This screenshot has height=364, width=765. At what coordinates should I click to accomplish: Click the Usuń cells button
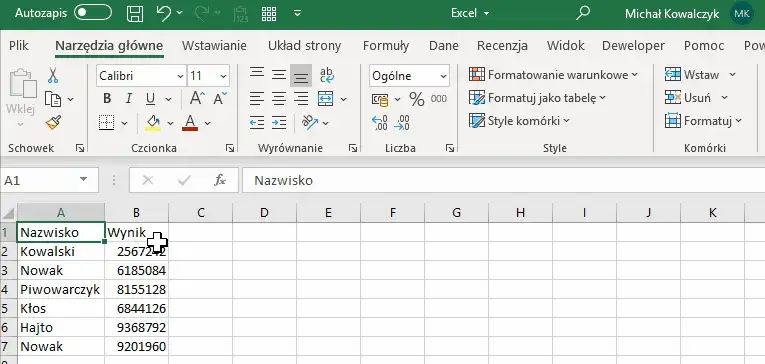[688, 98]
